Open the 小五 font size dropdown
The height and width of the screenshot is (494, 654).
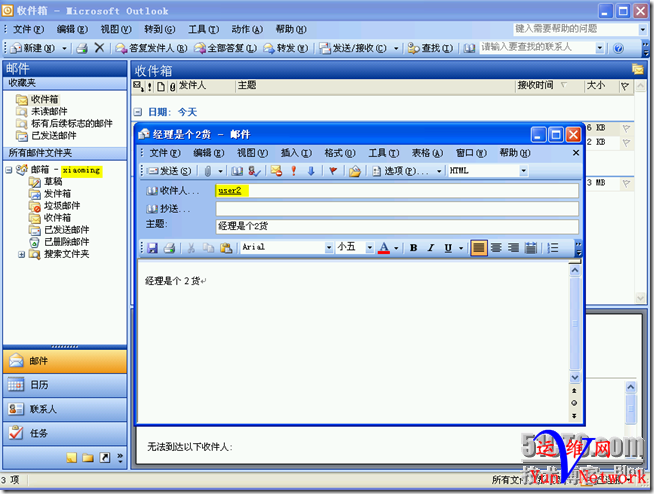(x=369, y=248)
